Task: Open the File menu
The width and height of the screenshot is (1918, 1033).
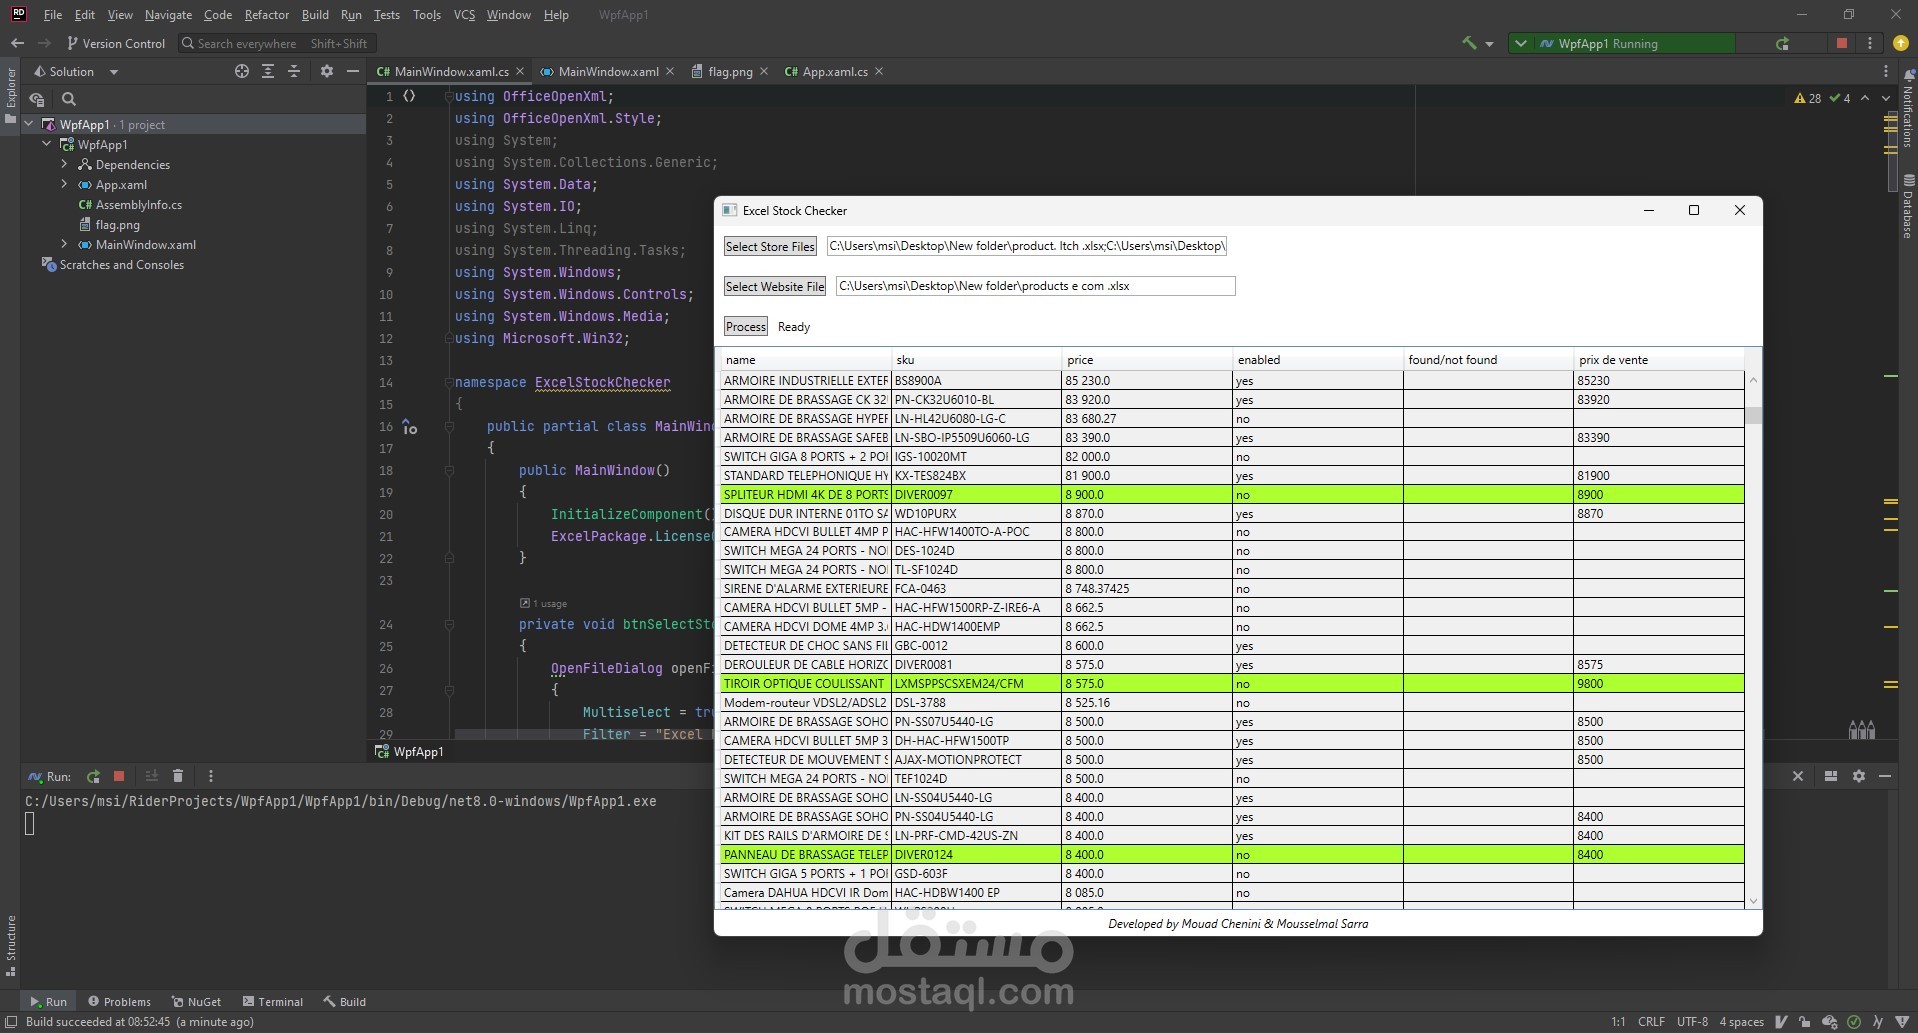Action: [x=53, y=15]
